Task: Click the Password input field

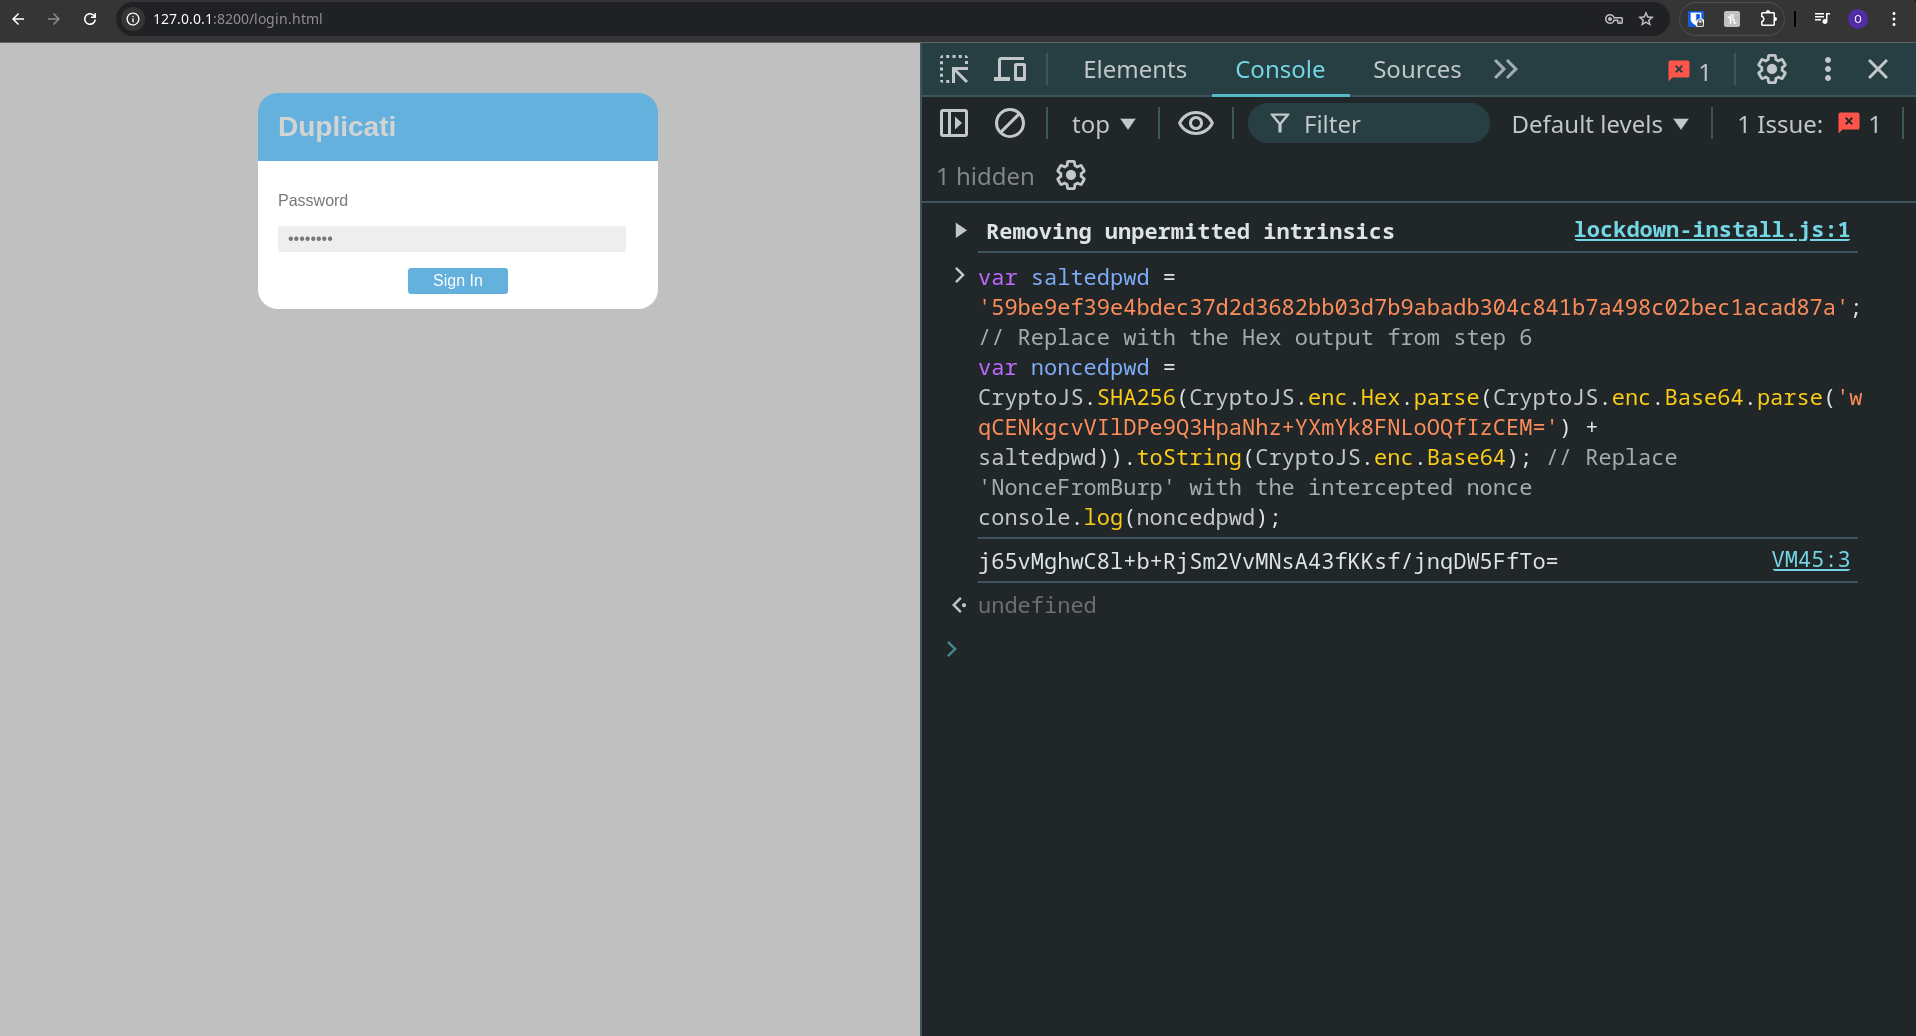Action: pos(452,239)
